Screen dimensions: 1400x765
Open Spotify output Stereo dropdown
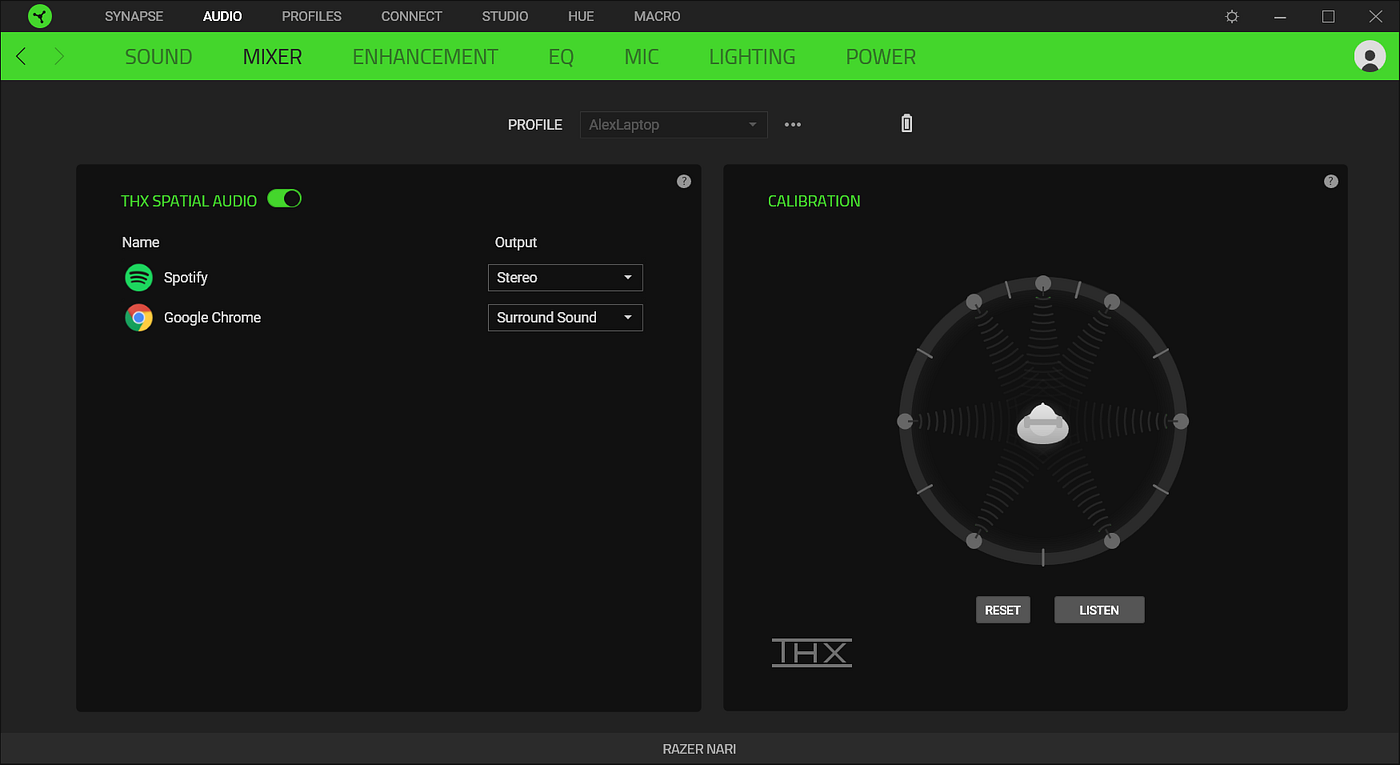pyautogui.click(x=565, y=277)
